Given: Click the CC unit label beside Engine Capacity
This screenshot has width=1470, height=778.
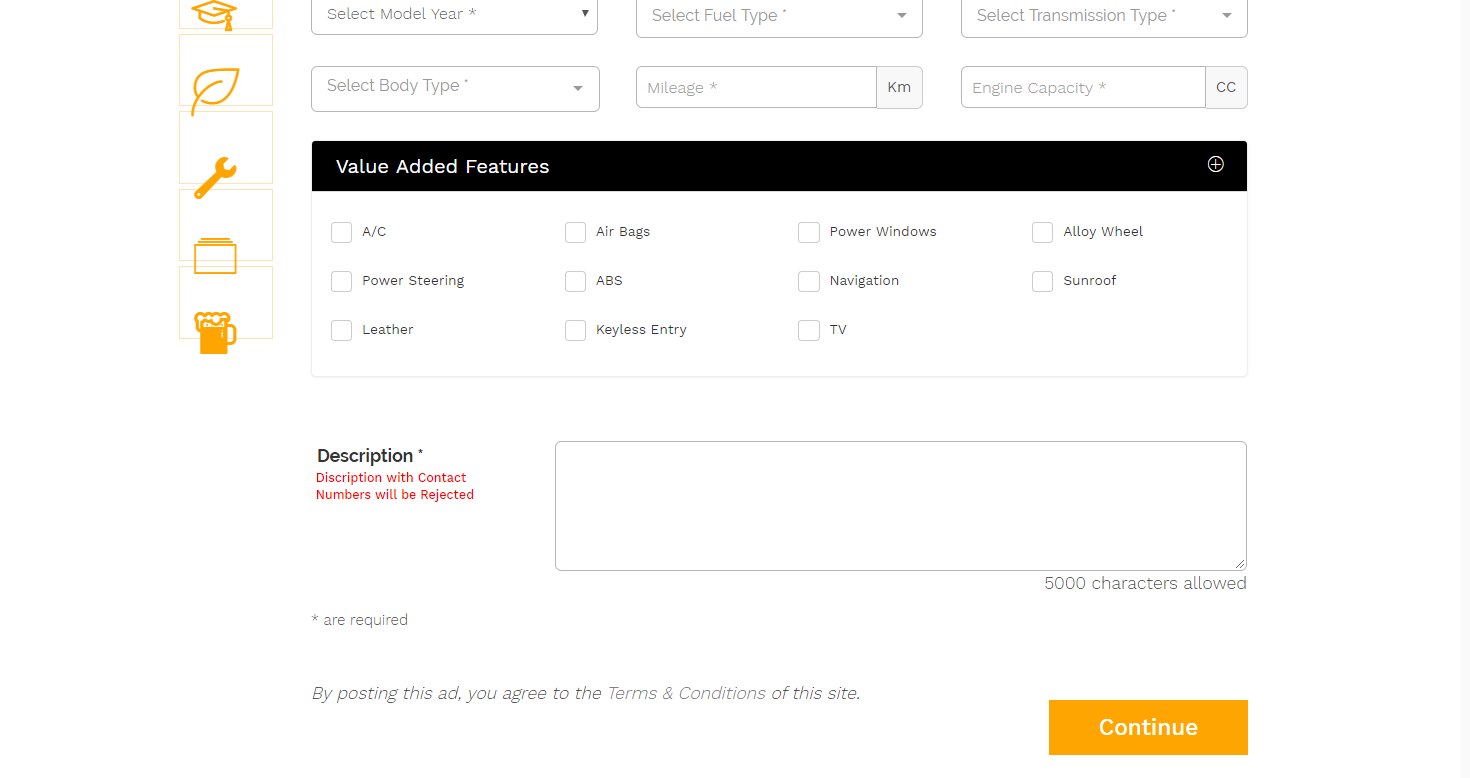Looking at the screenshot, I should pyautogui.click(x=1226, y=87).
